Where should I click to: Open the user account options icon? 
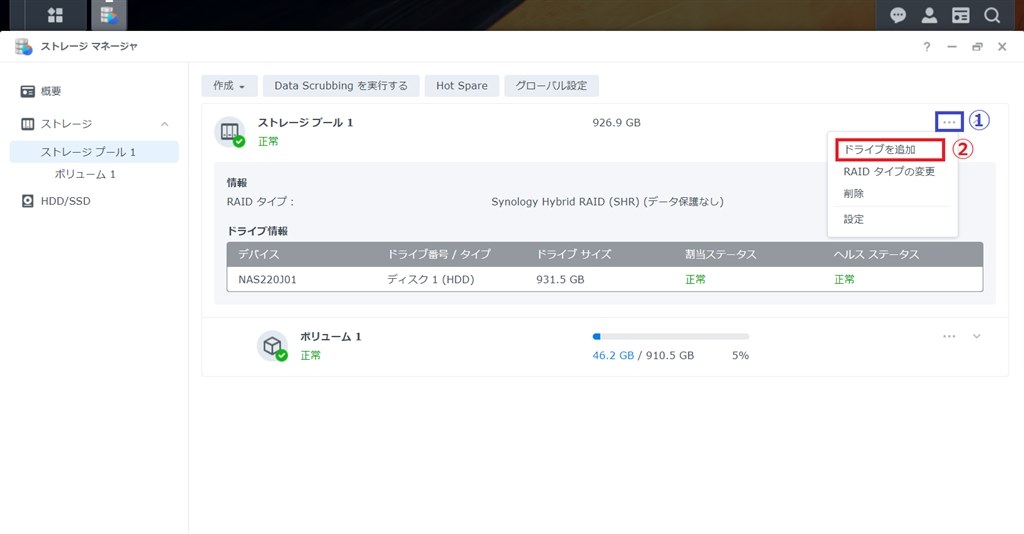(x=929, y=15)
